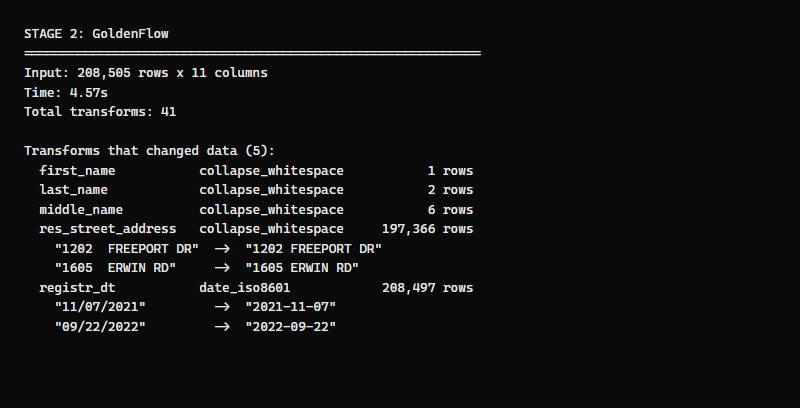Click the STAGE 2: GoldenFlow heading
800x408 pixels.
point(96,33)
